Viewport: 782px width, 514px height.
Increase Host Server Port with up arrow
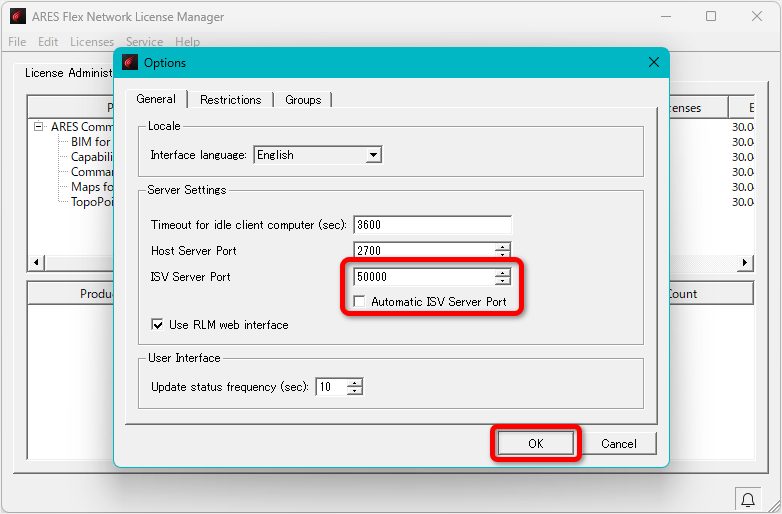point(503,246)
